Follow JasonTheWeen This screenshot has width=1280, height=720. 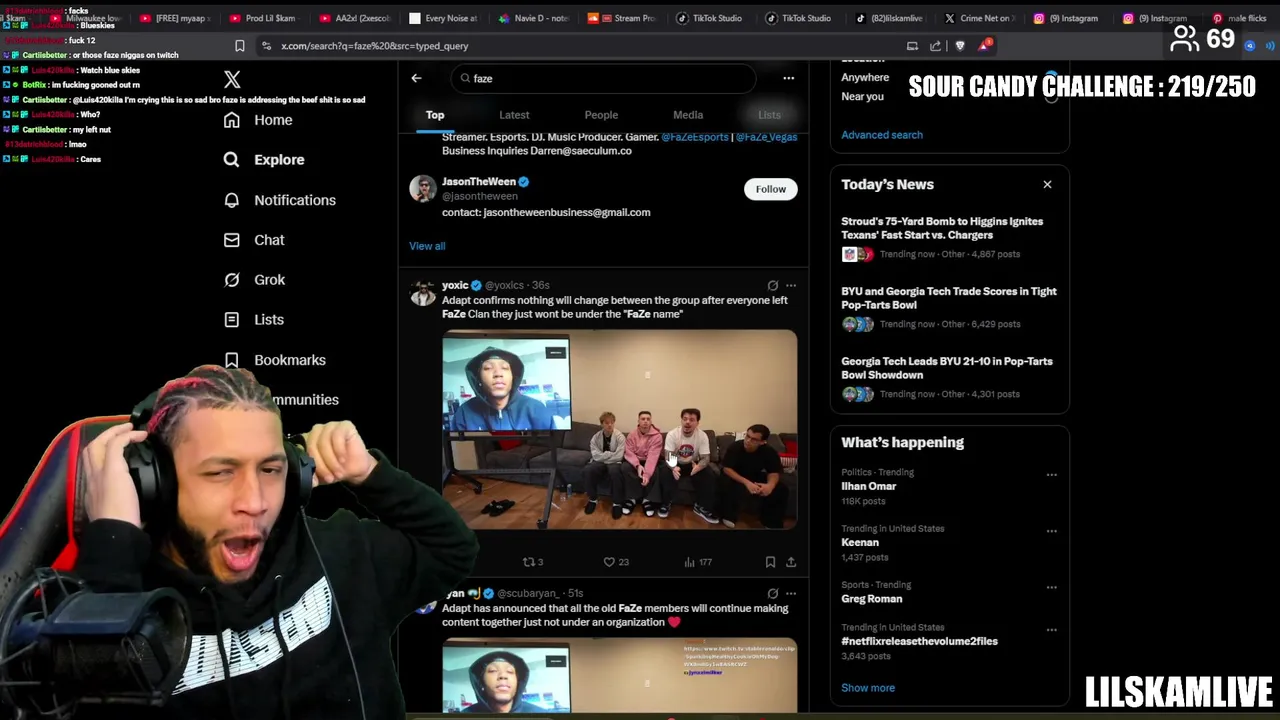770,189
